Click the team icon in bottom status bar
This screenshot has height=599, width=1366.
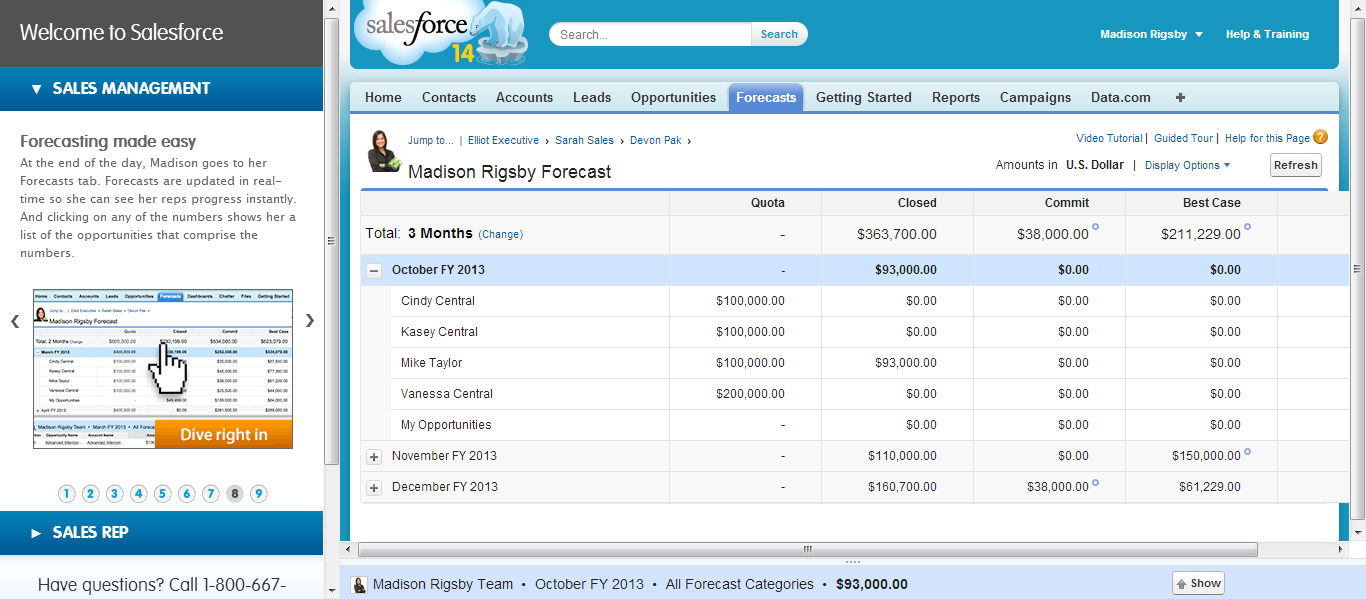click(x=360, y=585)
